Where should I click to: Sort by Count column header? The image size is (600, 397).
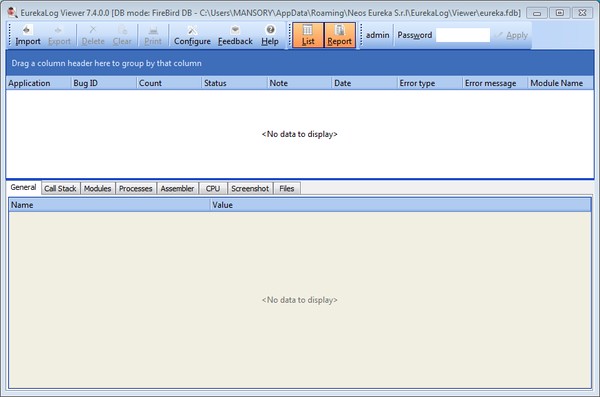click(169, 83)
